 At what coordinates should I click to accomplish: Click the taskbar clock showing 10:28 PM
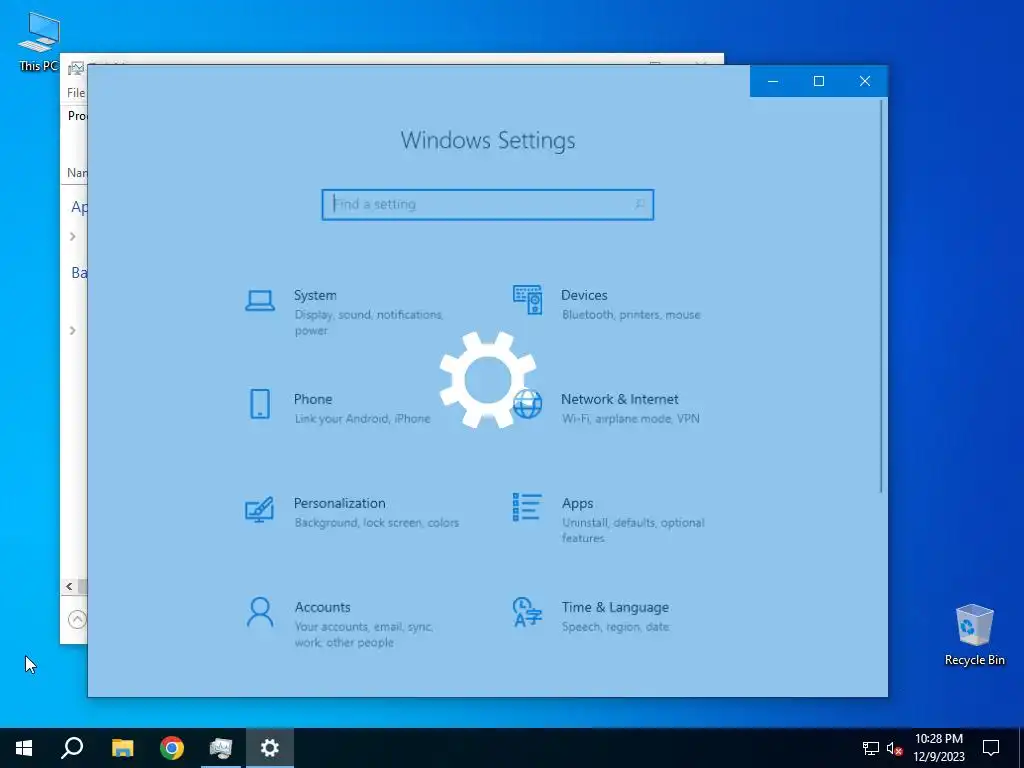tap(938, 748)
